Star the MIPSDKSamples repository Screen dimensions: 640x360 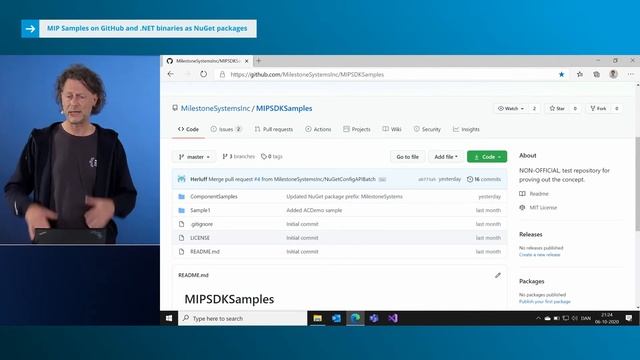click(557, 109)
